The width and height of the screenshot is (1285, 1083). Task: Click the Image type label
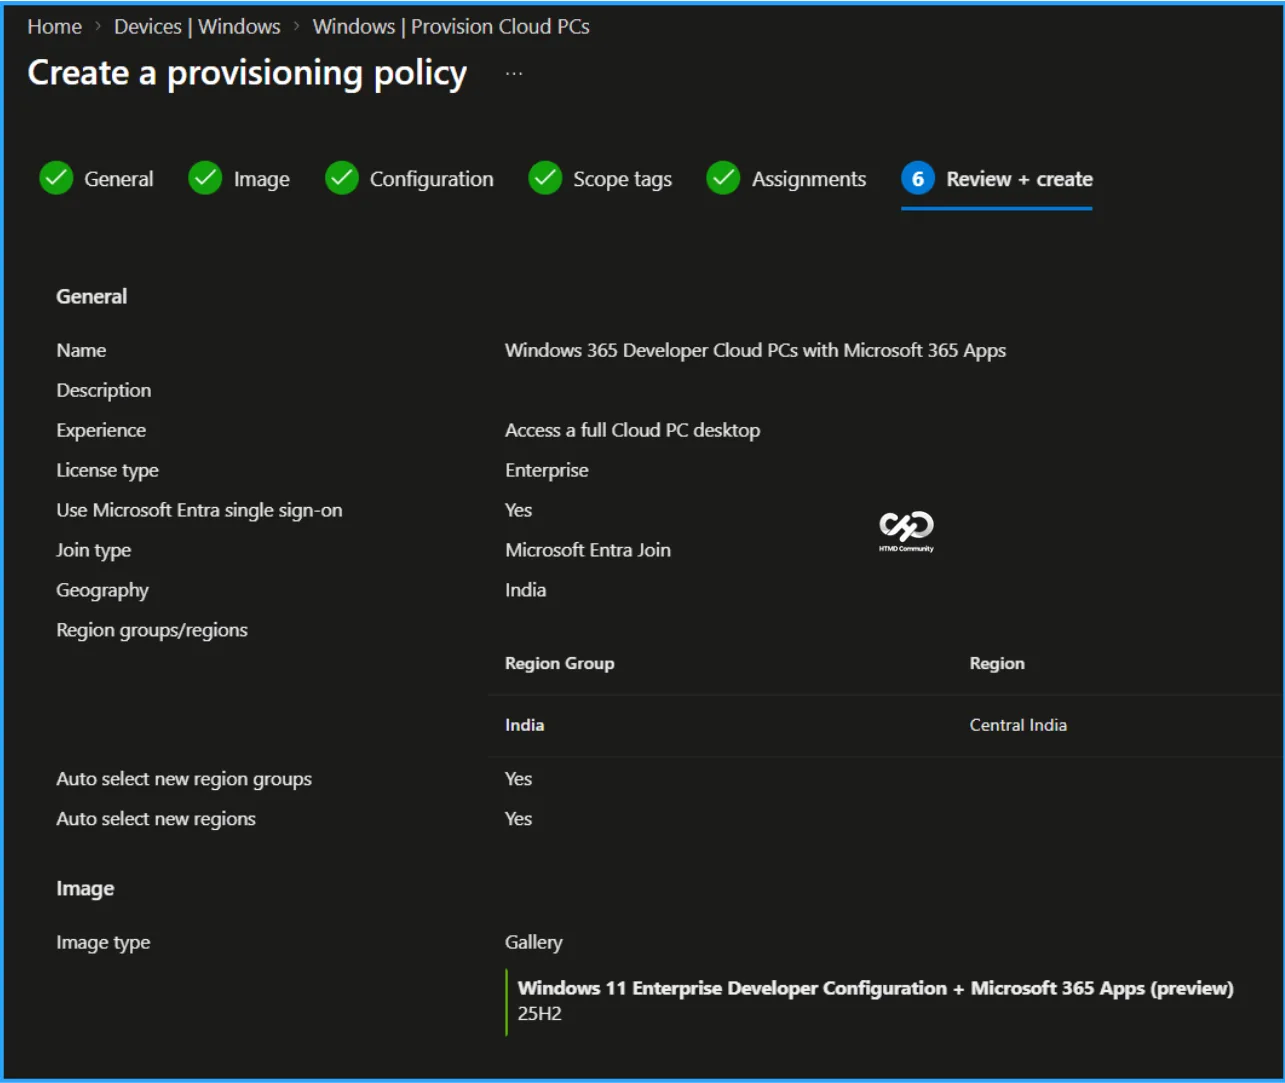pyautogui.click(x=103, y=942)
